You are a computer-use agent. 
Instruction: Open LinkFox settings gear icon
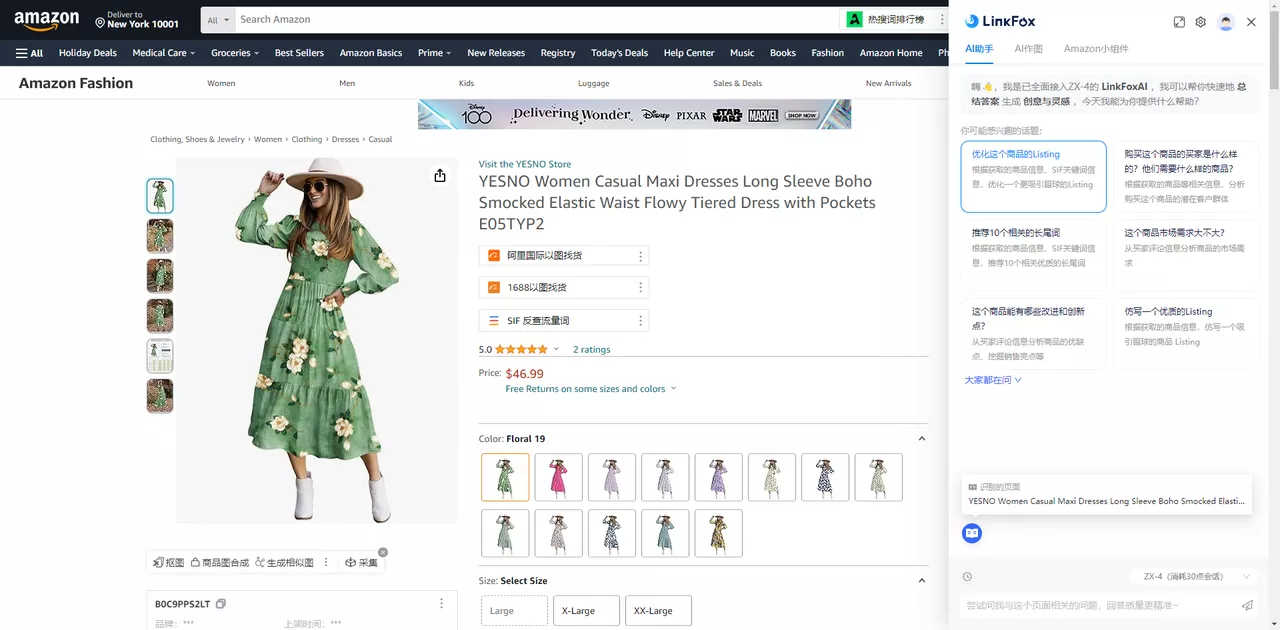point(1201,22)
